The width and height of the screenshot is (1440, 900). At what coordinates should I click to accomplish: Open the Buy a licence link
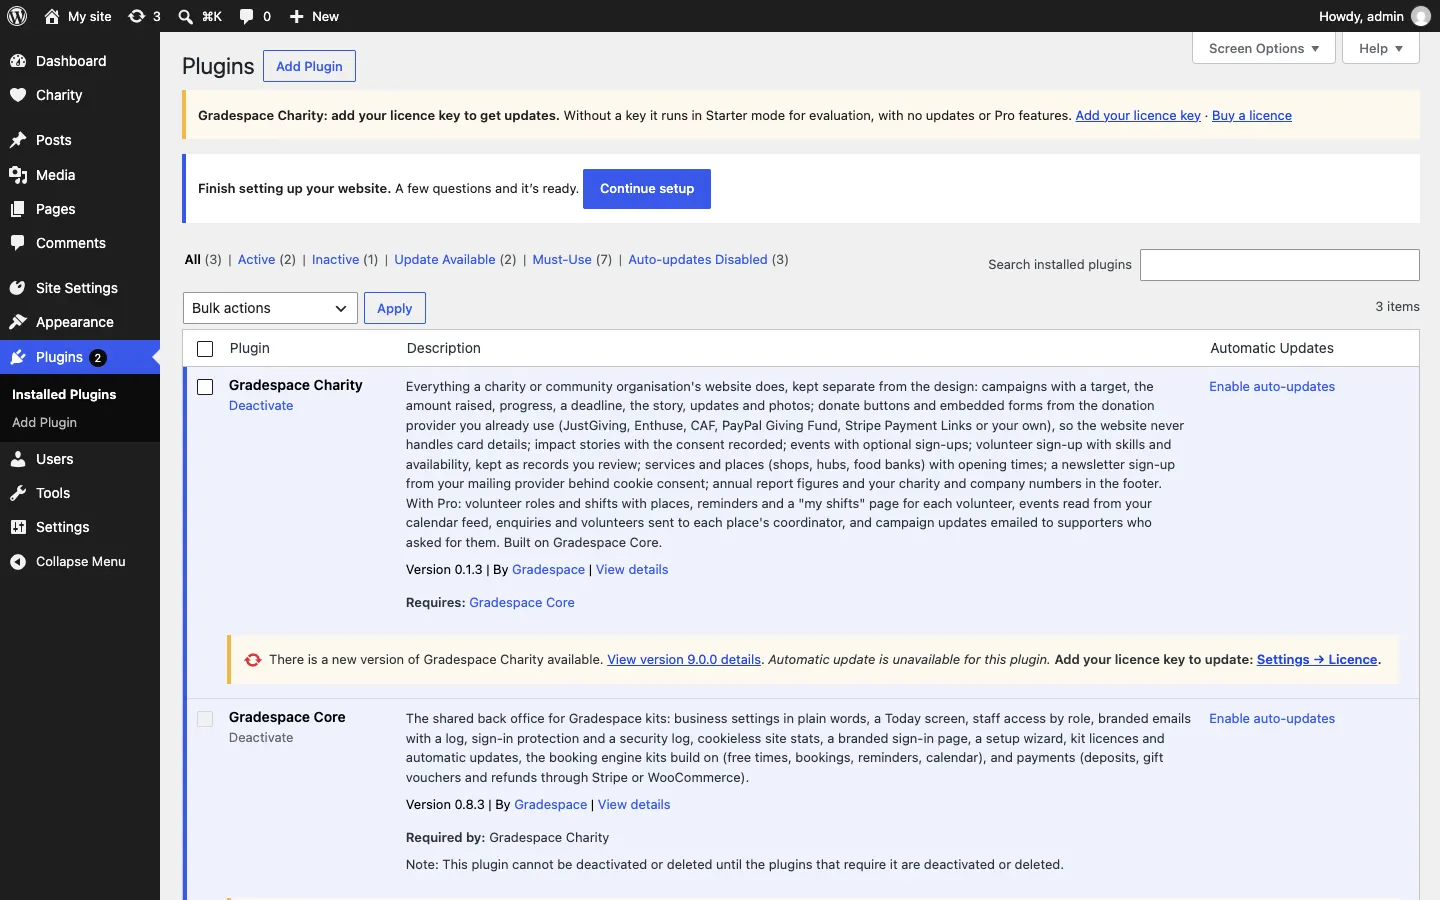click(x=1252, y=116)
